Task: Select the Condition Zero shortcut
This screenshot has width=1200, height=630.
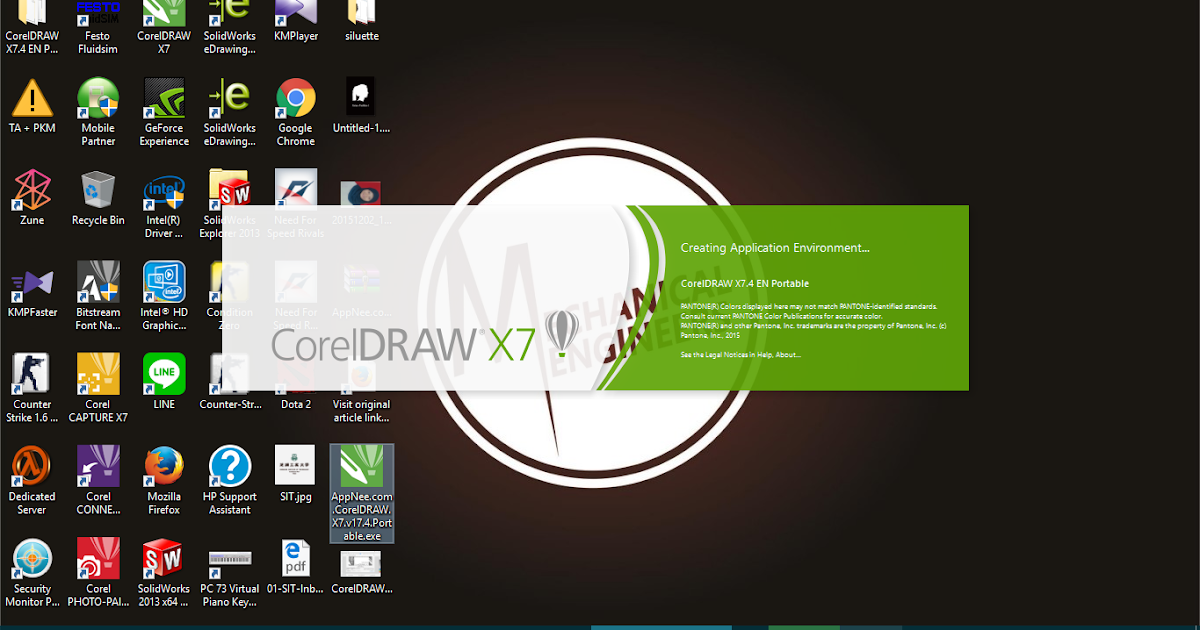Action: pyautogui.click(x=230, y=296)
